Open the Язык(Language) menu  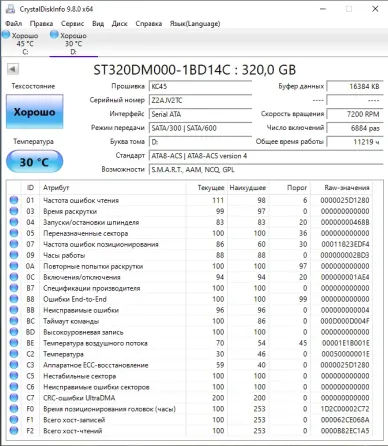(x=195, y=24)
